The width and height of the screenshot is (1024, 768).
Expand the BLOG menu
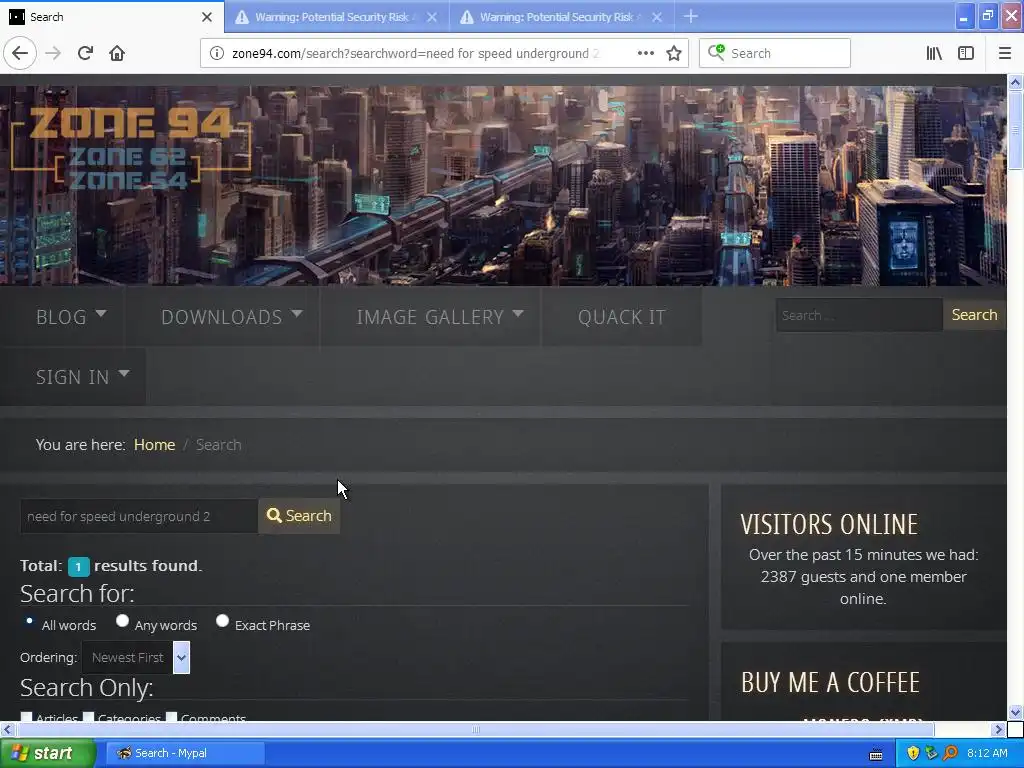click(71, 317)
